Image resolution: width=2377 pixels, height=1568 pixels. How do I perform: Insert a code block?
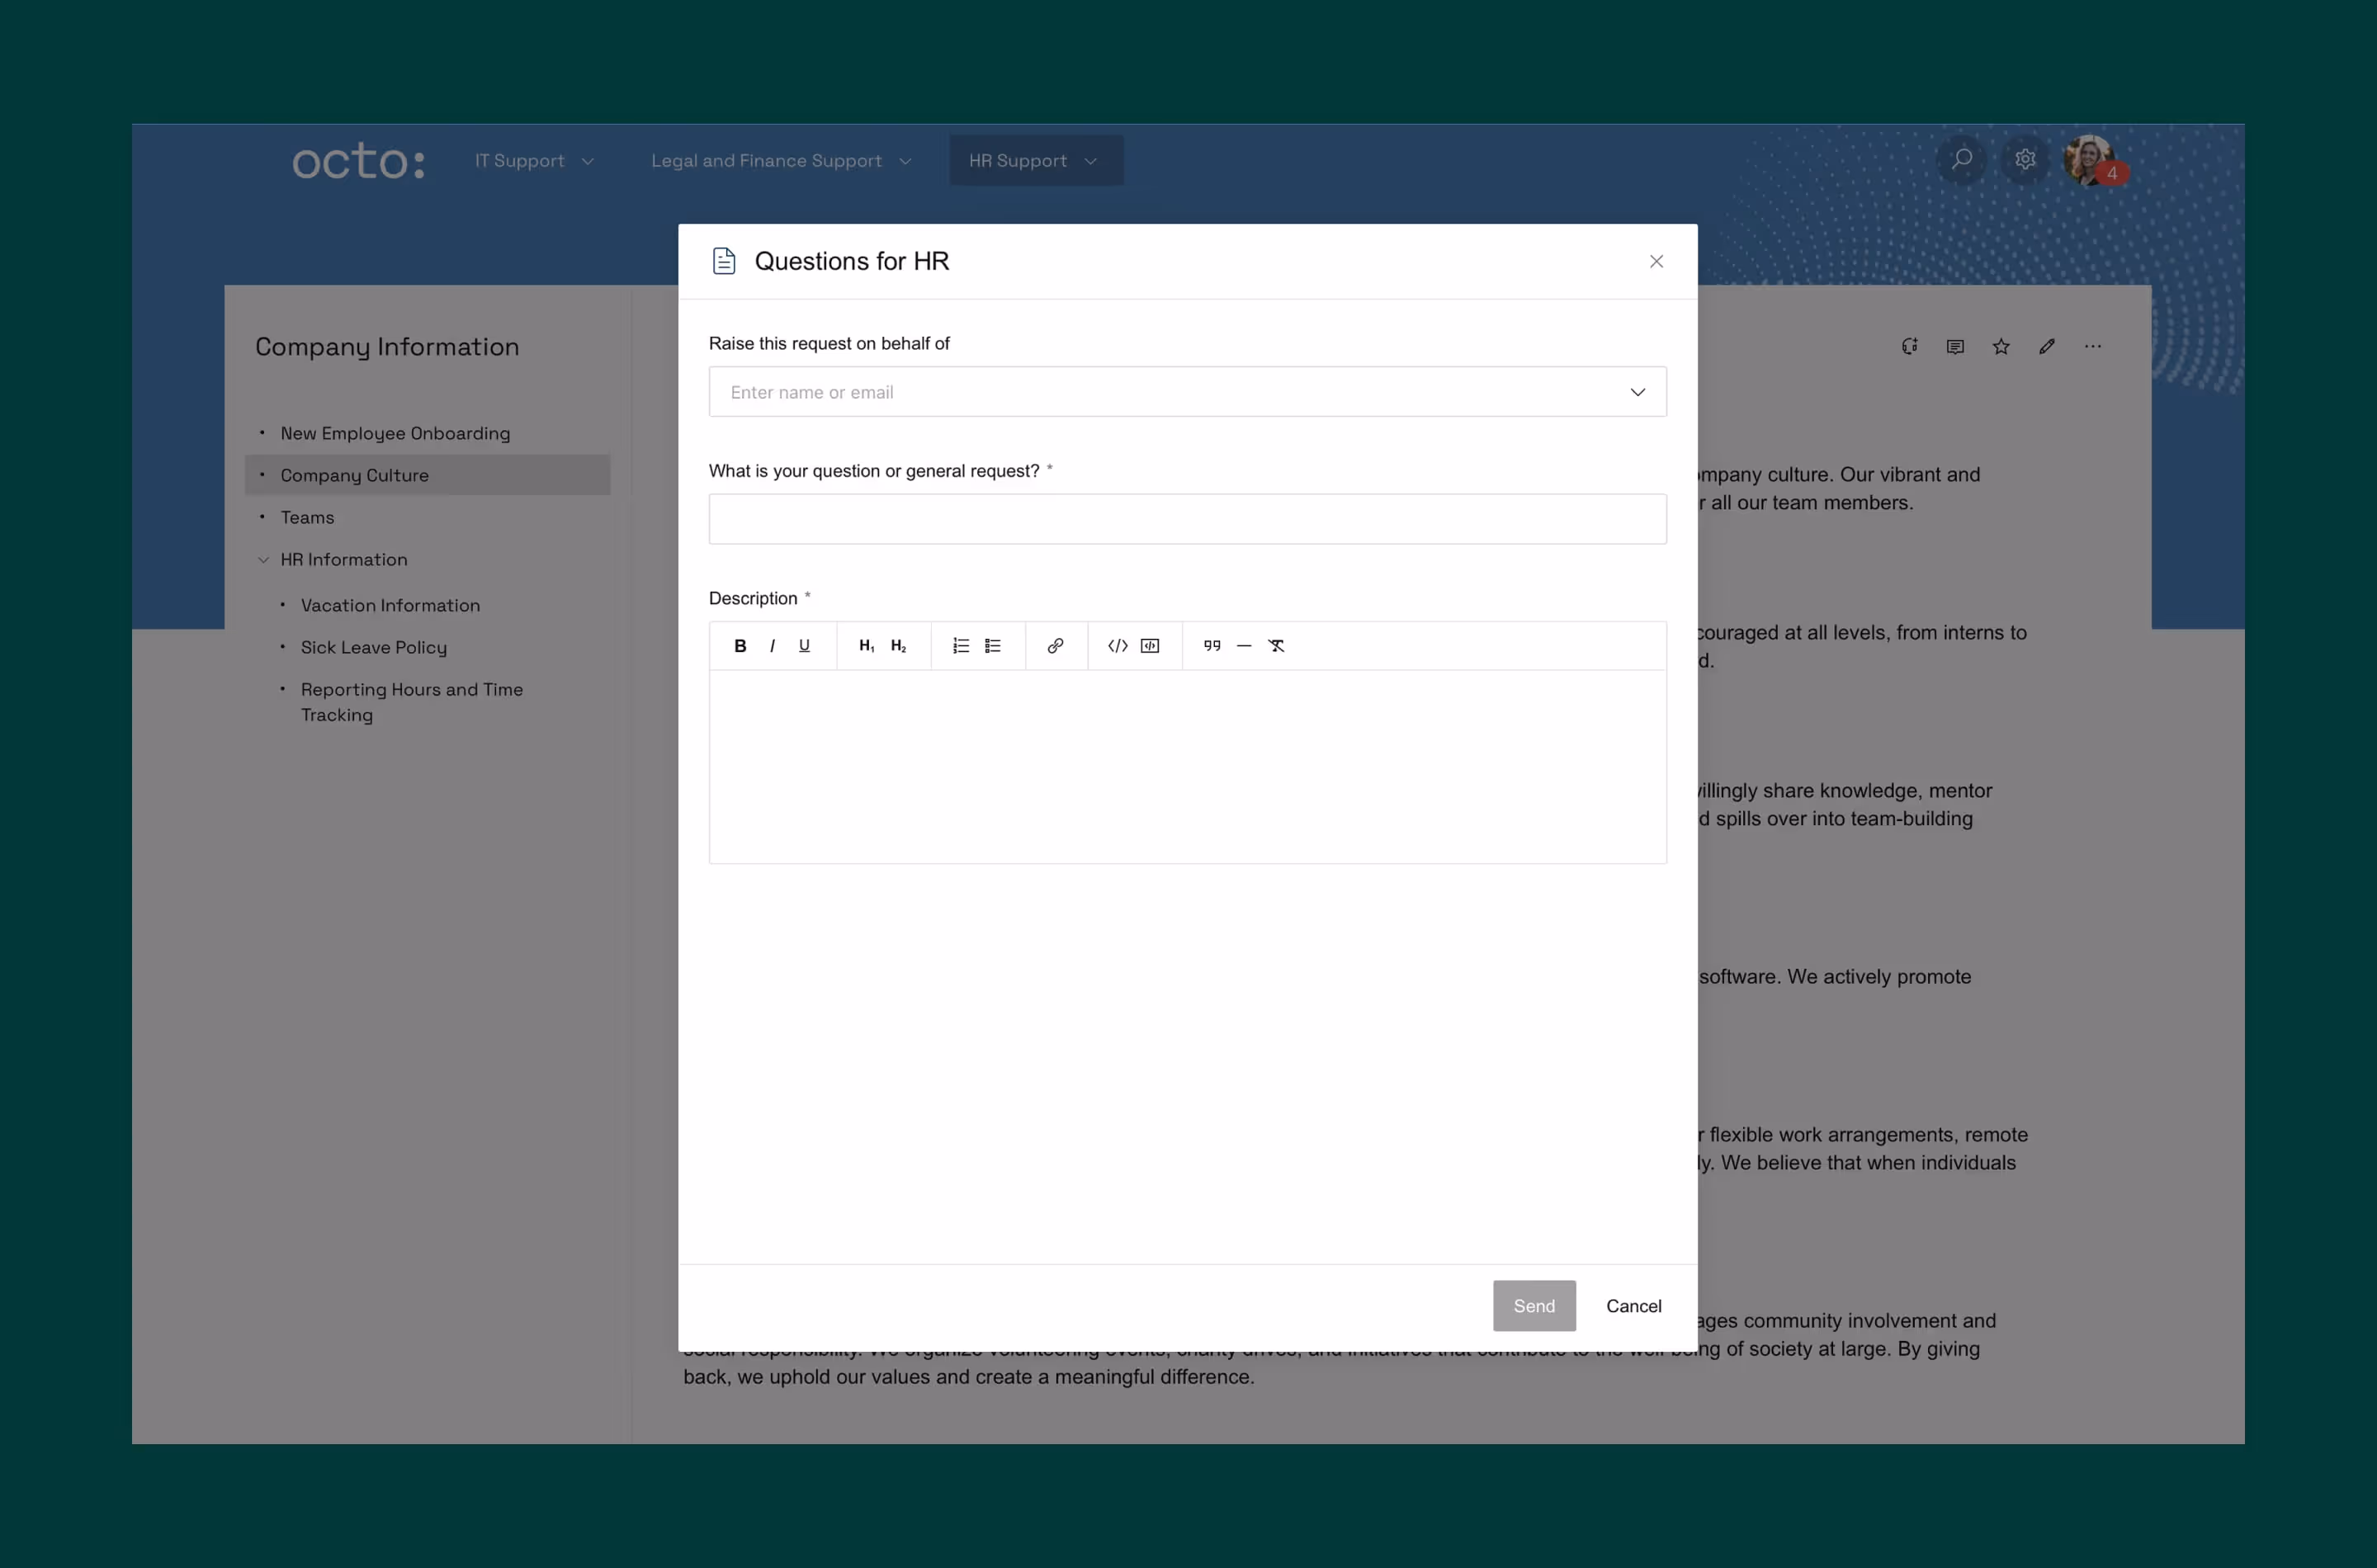[x=1150, y=646]
